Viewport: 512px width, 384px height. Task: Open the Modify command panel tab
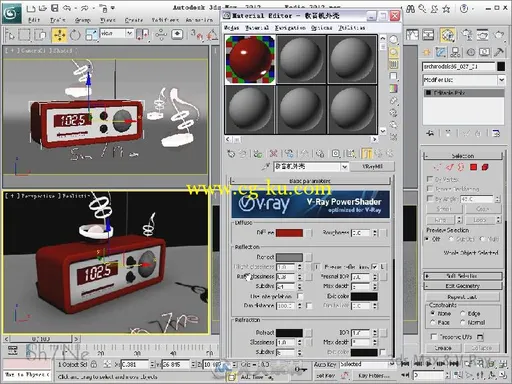click(440, 52)
